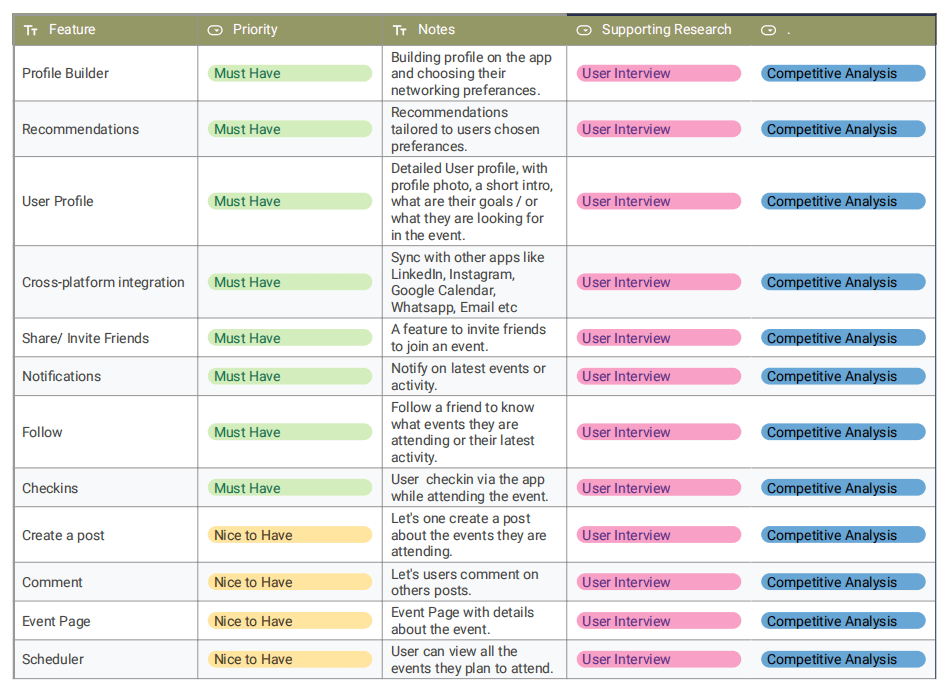The image size is (949, 692).
Task: Click the text-type icon beside Feature header
Action: 31,30
